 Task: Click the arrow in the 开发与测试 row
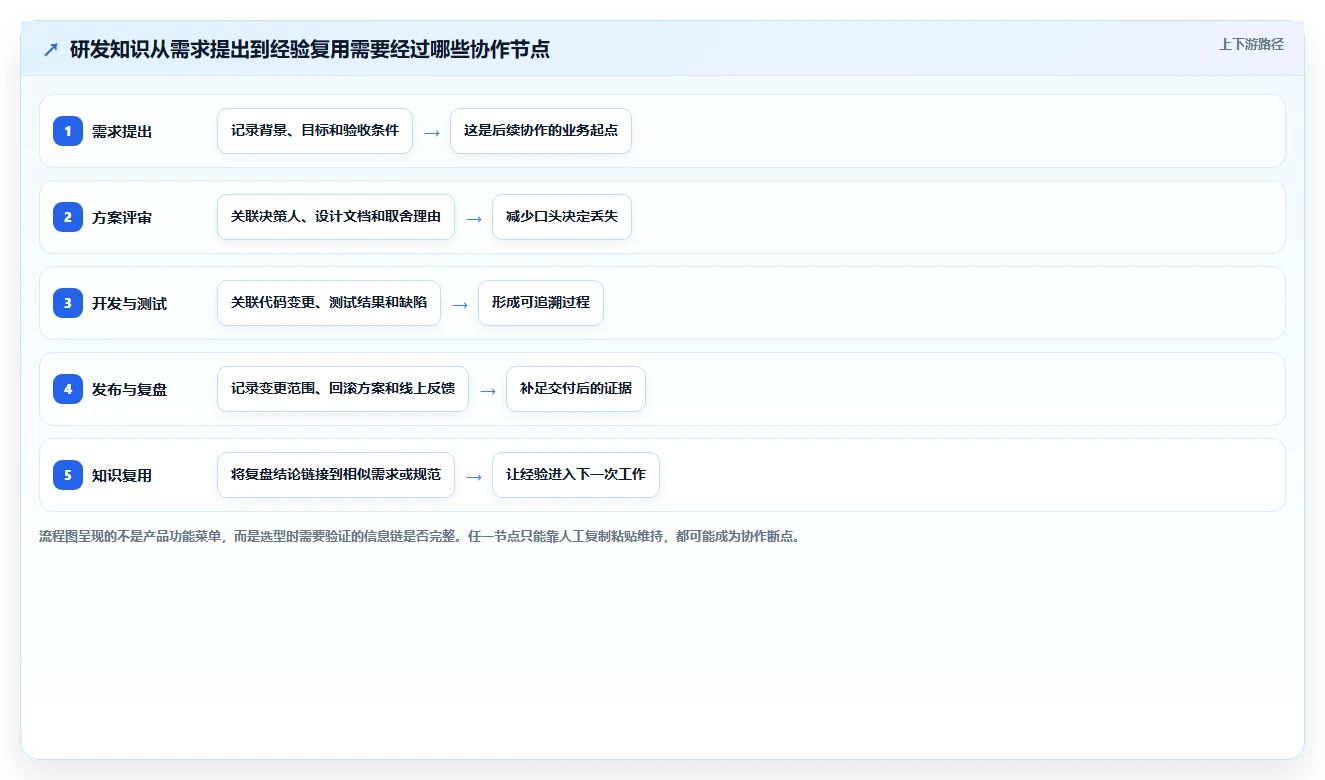(460, 304)
